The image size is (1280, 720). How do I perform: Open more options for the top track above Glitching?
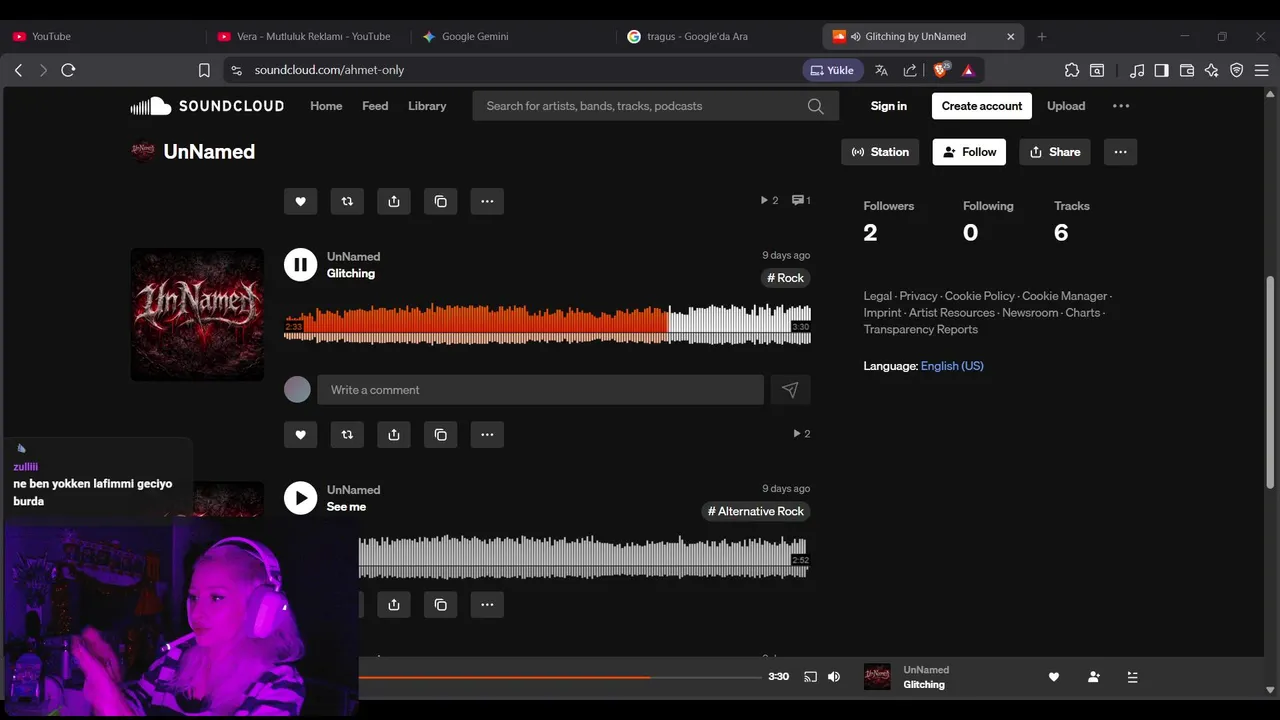pos(487,201)
